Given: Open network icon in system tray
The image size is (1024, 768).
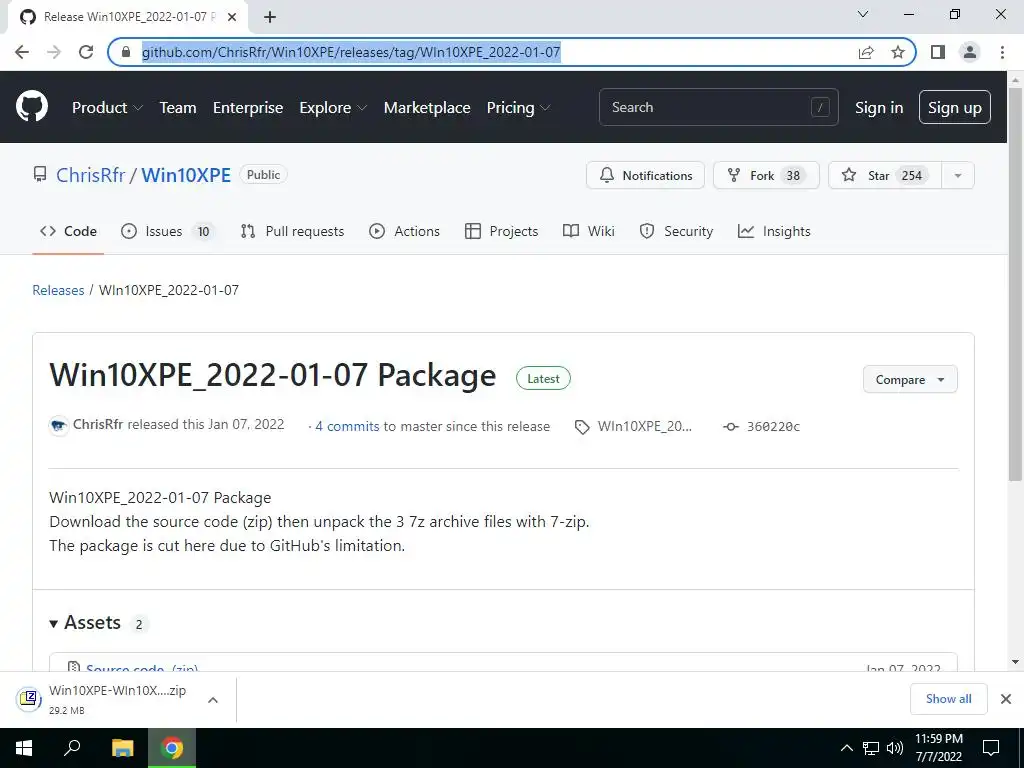Looking at the screenshot, I should (x=871, y=748).
